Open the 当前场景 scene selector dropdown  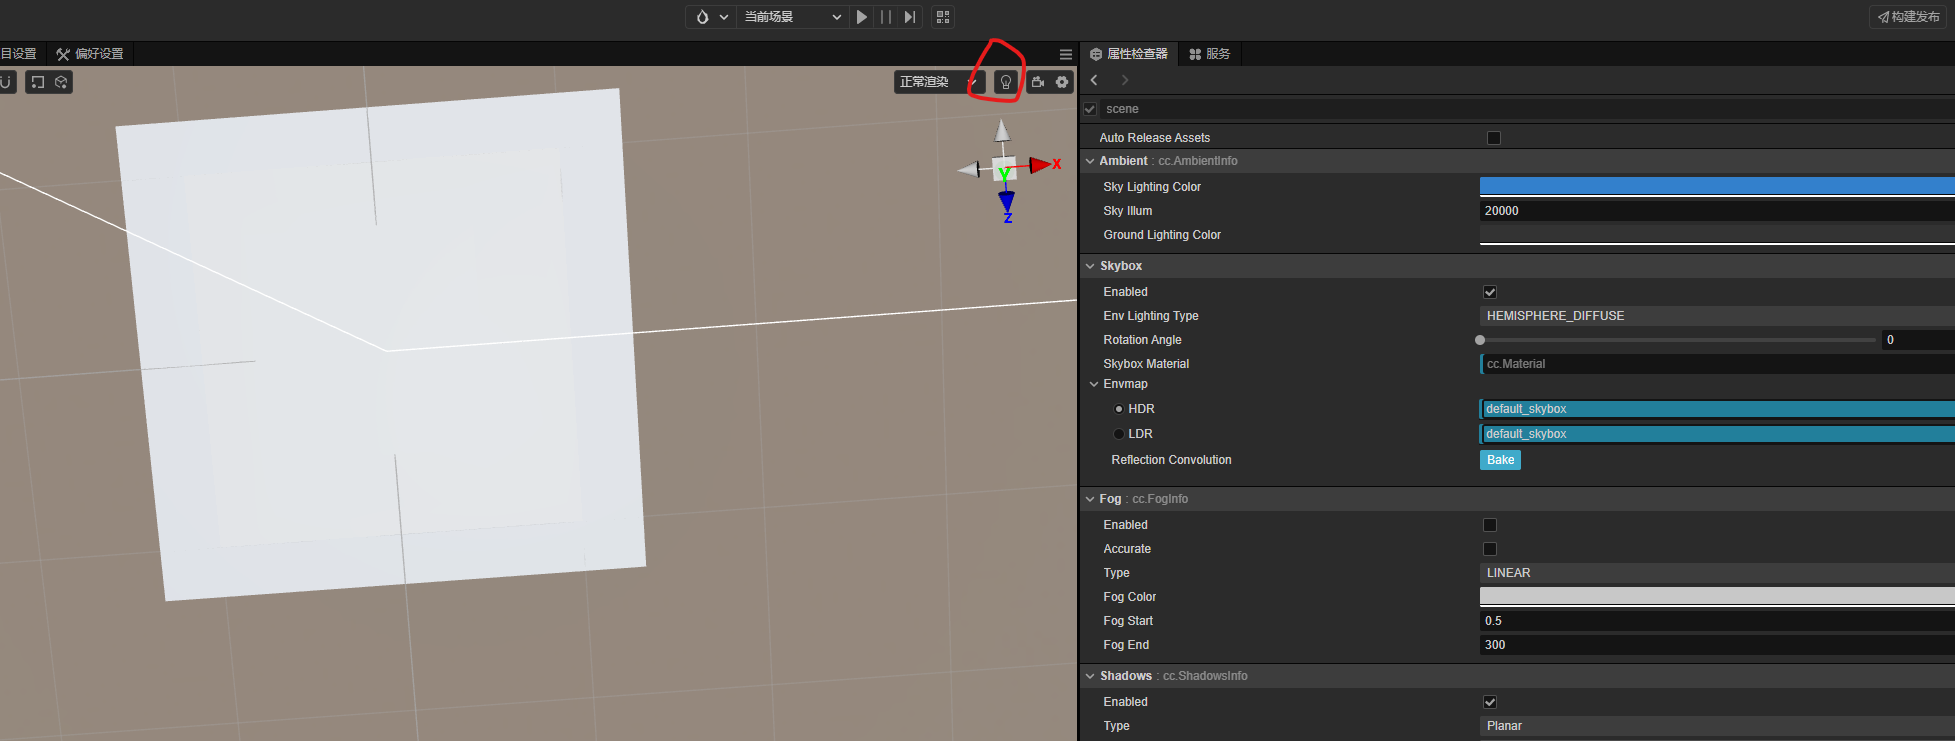(792, 17)
